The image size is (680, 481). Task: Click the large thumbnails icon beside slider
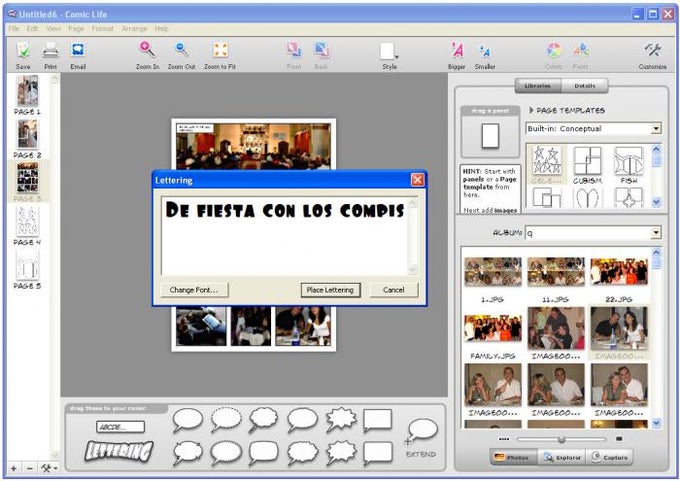point(619,439)
